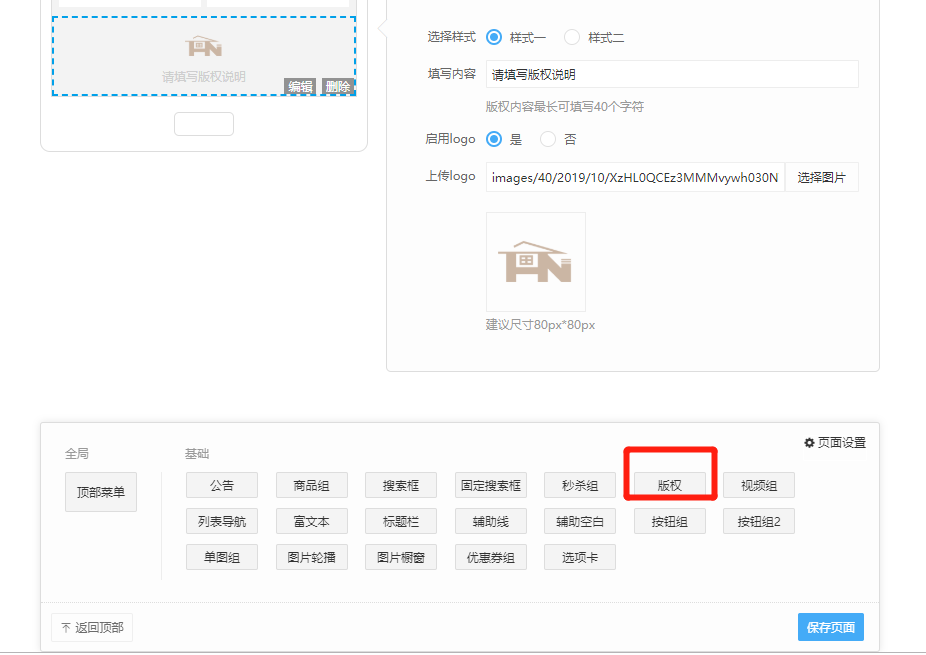Add 辅助线 component
This screenshot has width=926, height=655.
pyautogui.click(x=491, y=522)
